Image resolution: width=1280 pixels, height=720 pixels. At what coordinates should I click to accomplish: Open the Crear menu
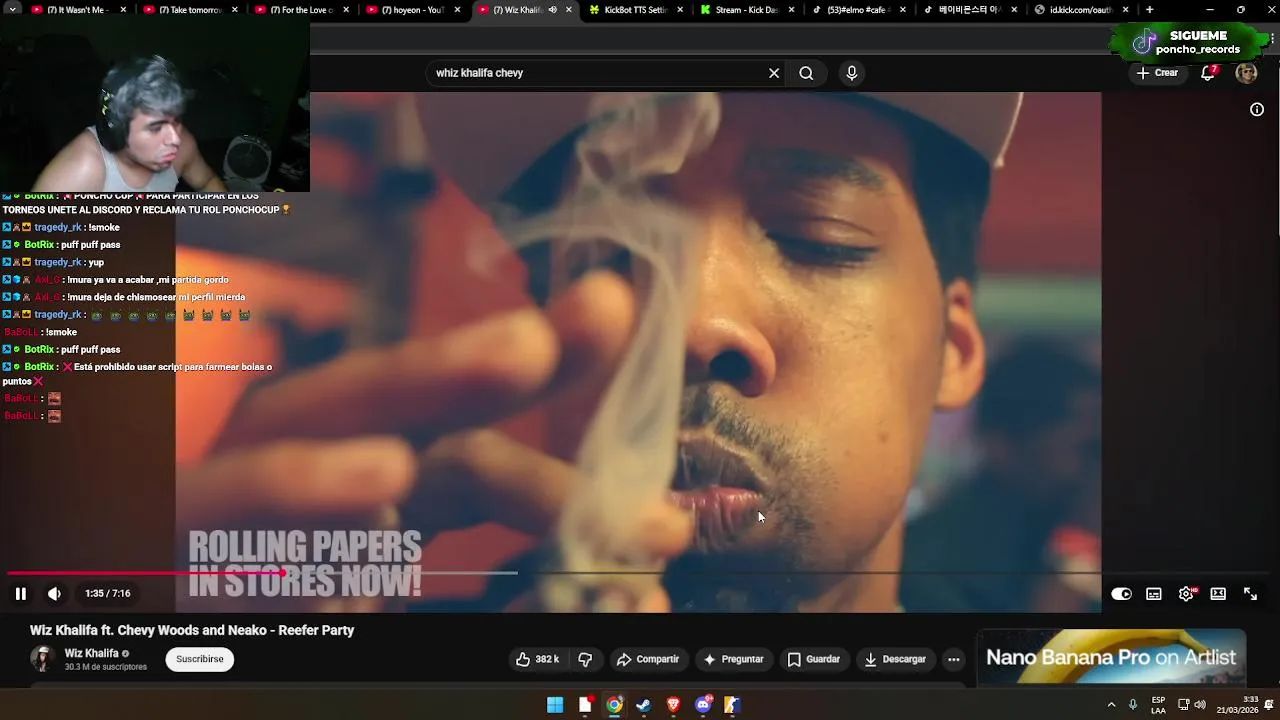point(1157,73)
